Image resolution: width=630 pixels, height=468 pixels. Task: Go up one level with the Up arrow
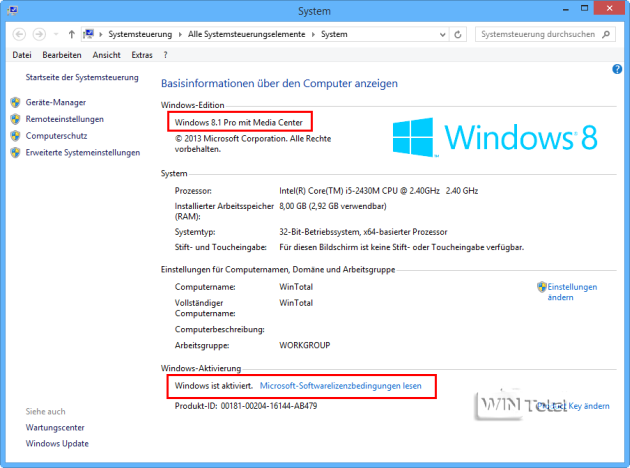coord(72,35)
